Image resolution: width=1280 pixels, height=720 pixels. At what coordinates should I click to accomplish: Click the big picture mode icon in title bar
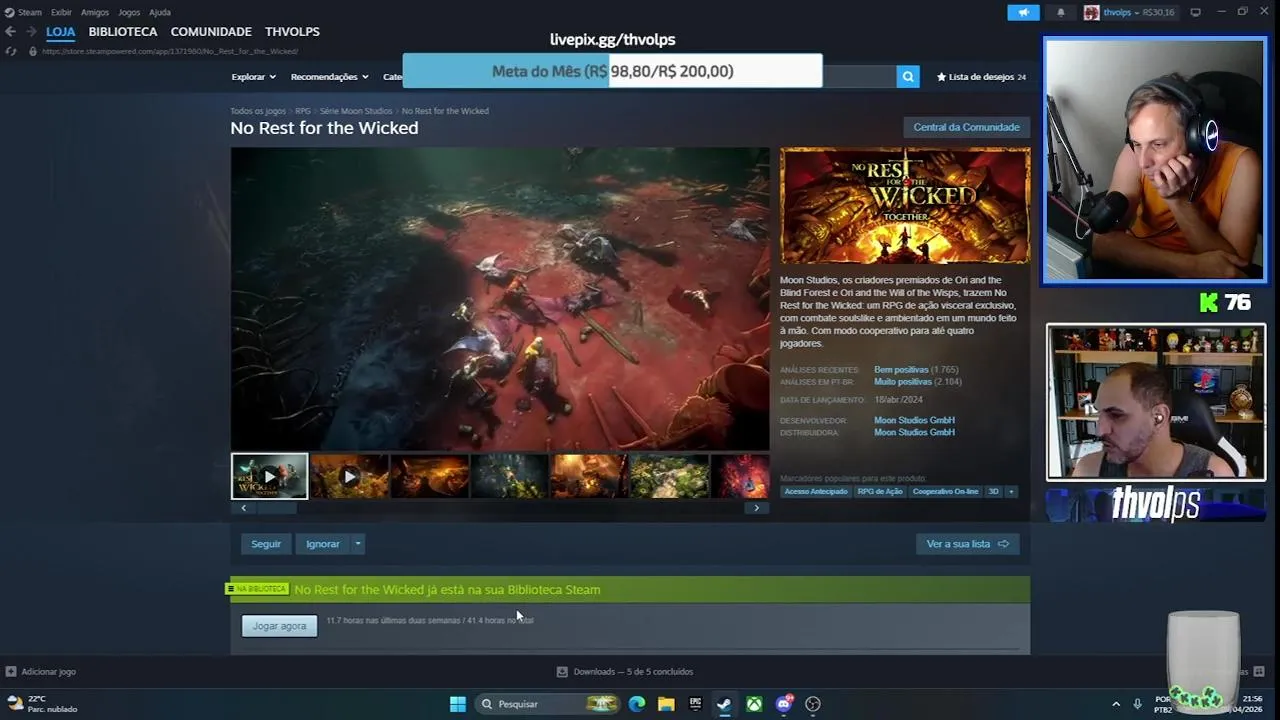click(1195, 12)
